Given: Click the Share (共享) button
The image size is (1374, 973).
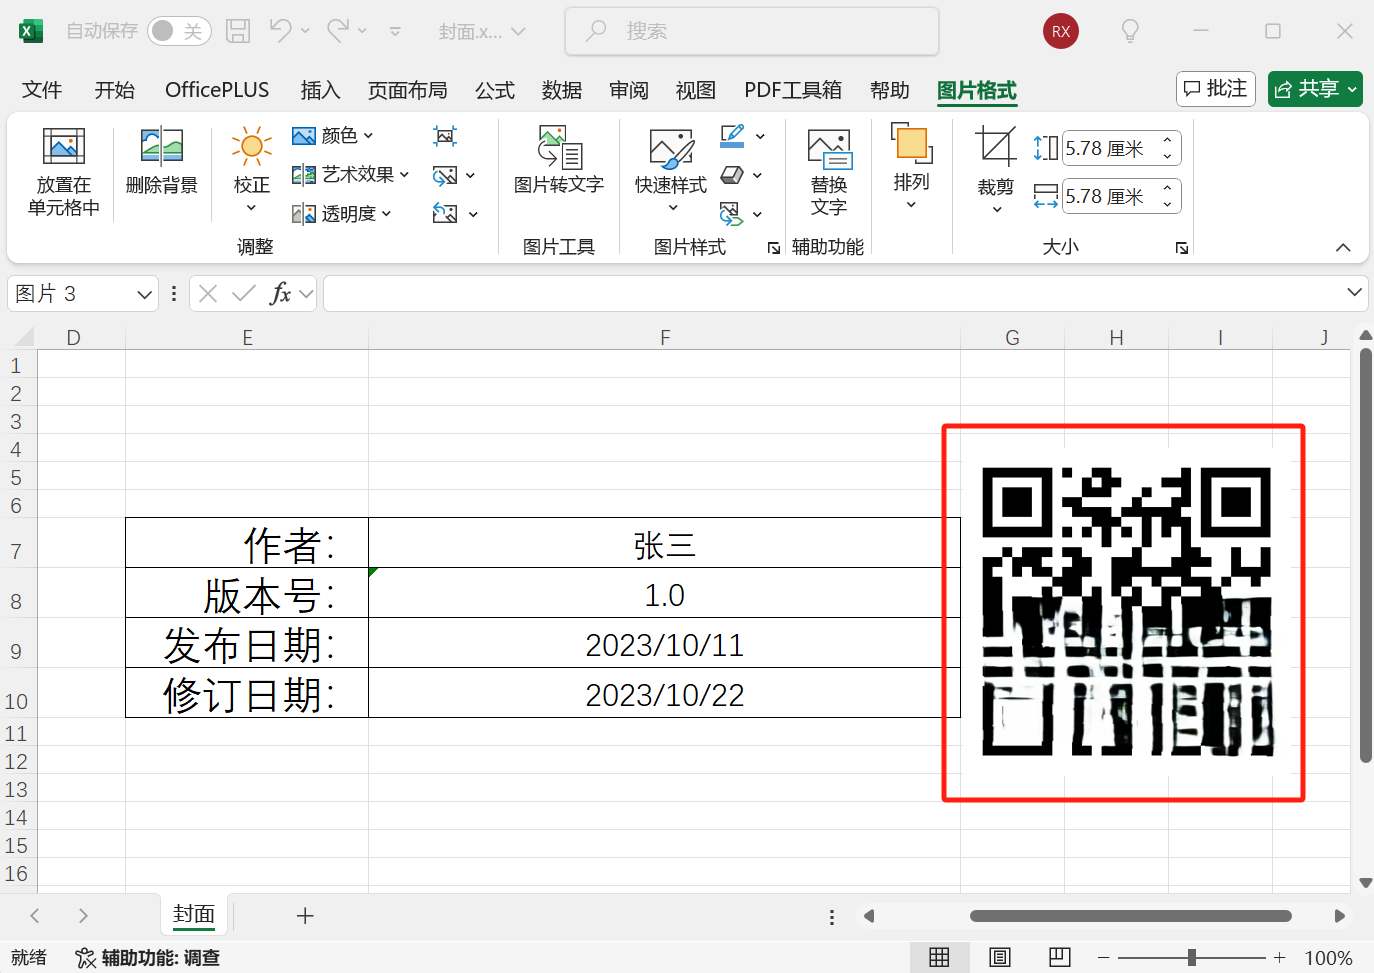Looking at the screenshot, I should click(1314, 89).
